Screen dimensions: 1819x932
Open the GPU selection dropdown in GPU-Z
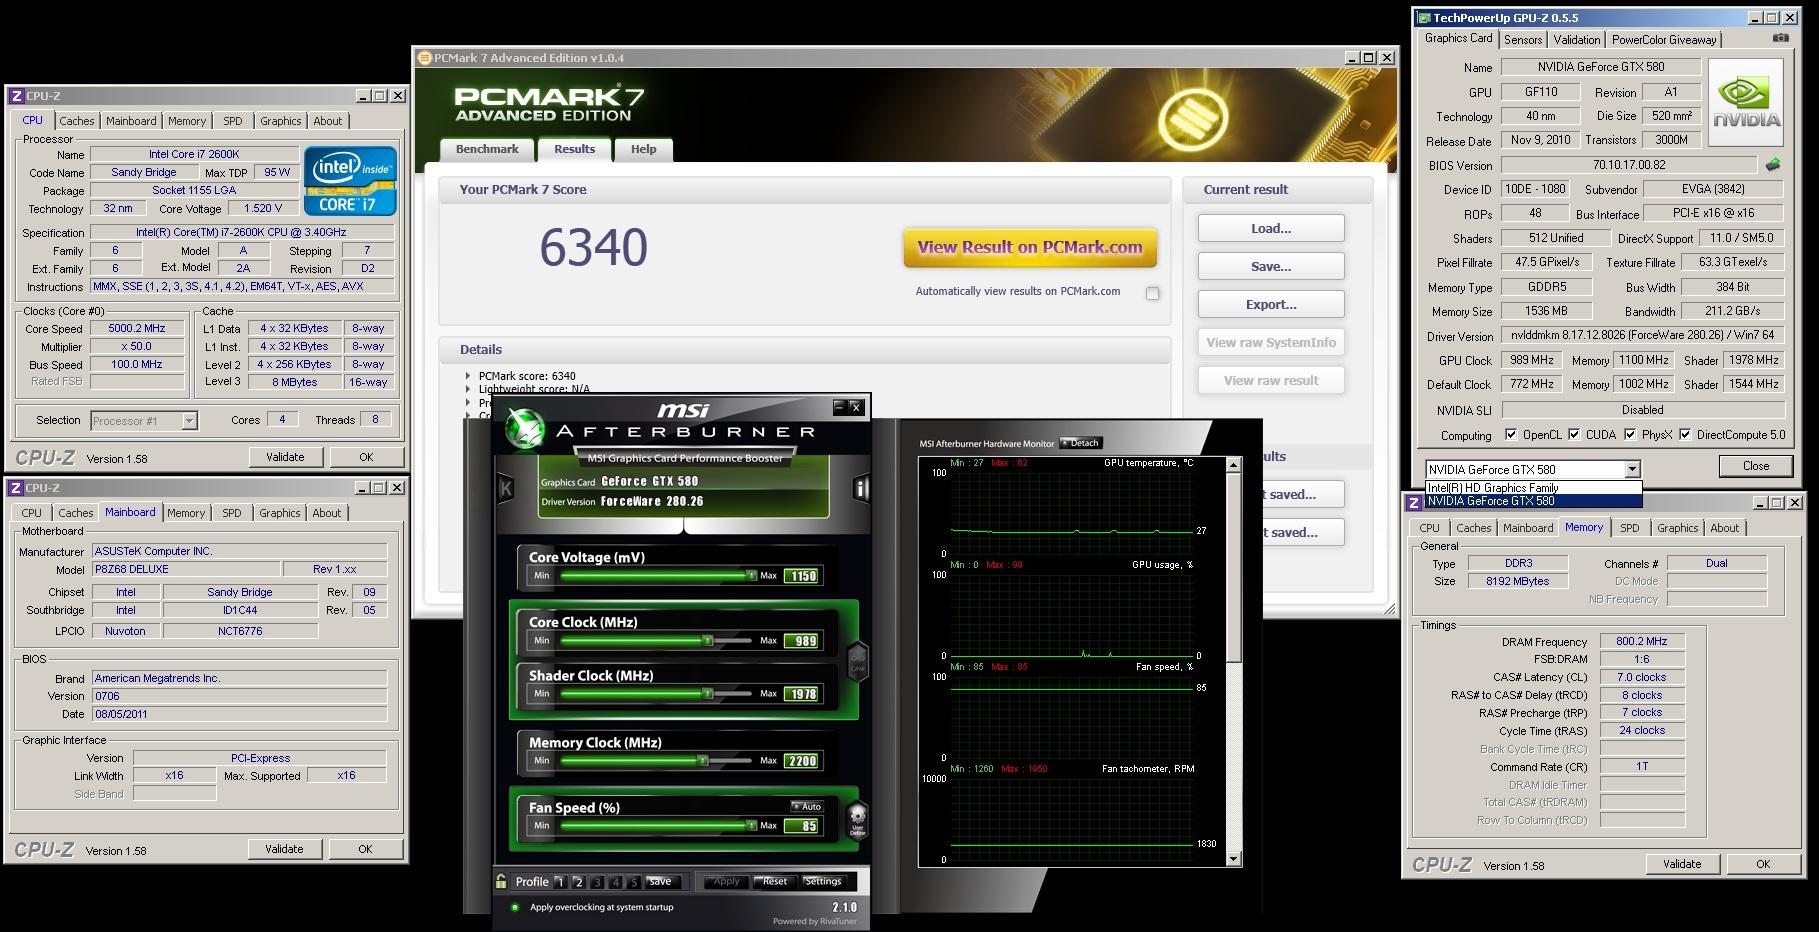[1632, 469]
